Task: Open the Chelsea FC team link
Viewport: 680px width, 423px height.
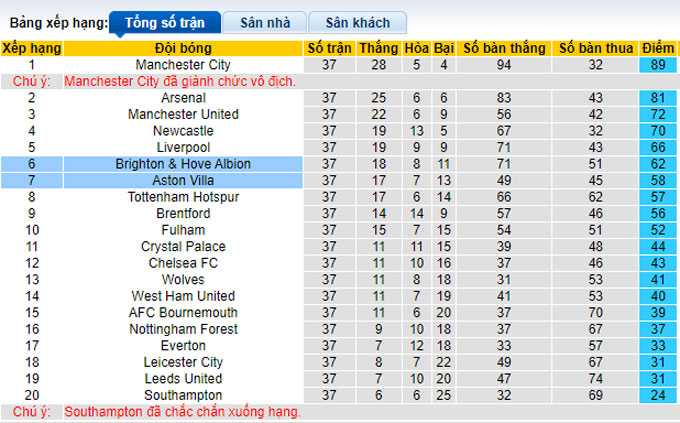Action: click(183, 263)
